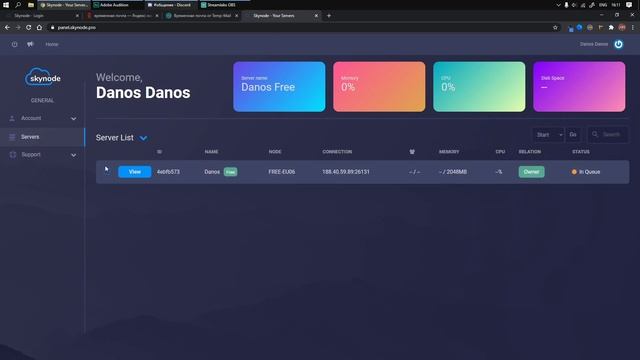Click the flag extension icon in toolbar

coord(600,27)
